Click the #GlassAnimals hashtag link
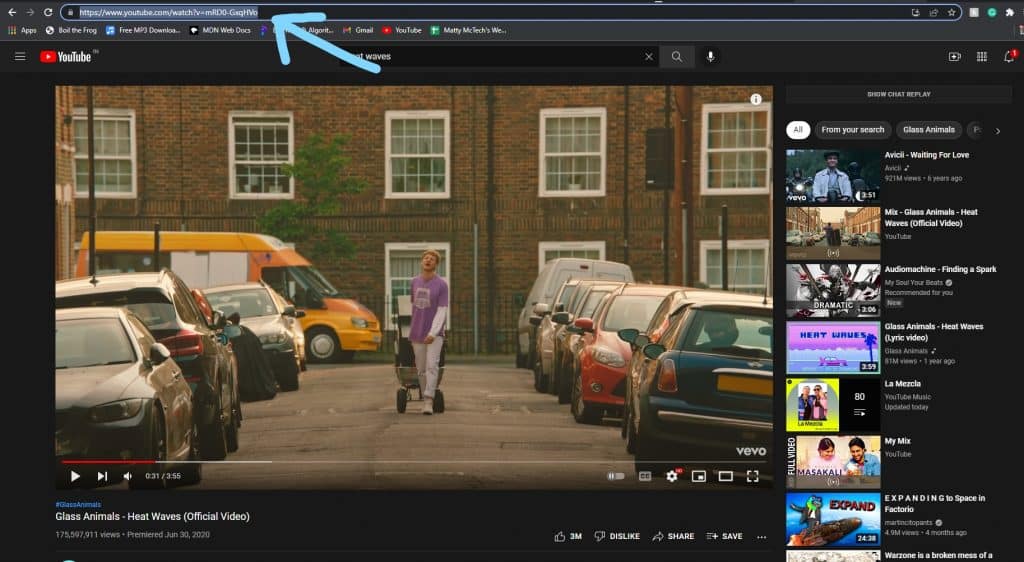1024x562 pixels. [x=78, y=505]
